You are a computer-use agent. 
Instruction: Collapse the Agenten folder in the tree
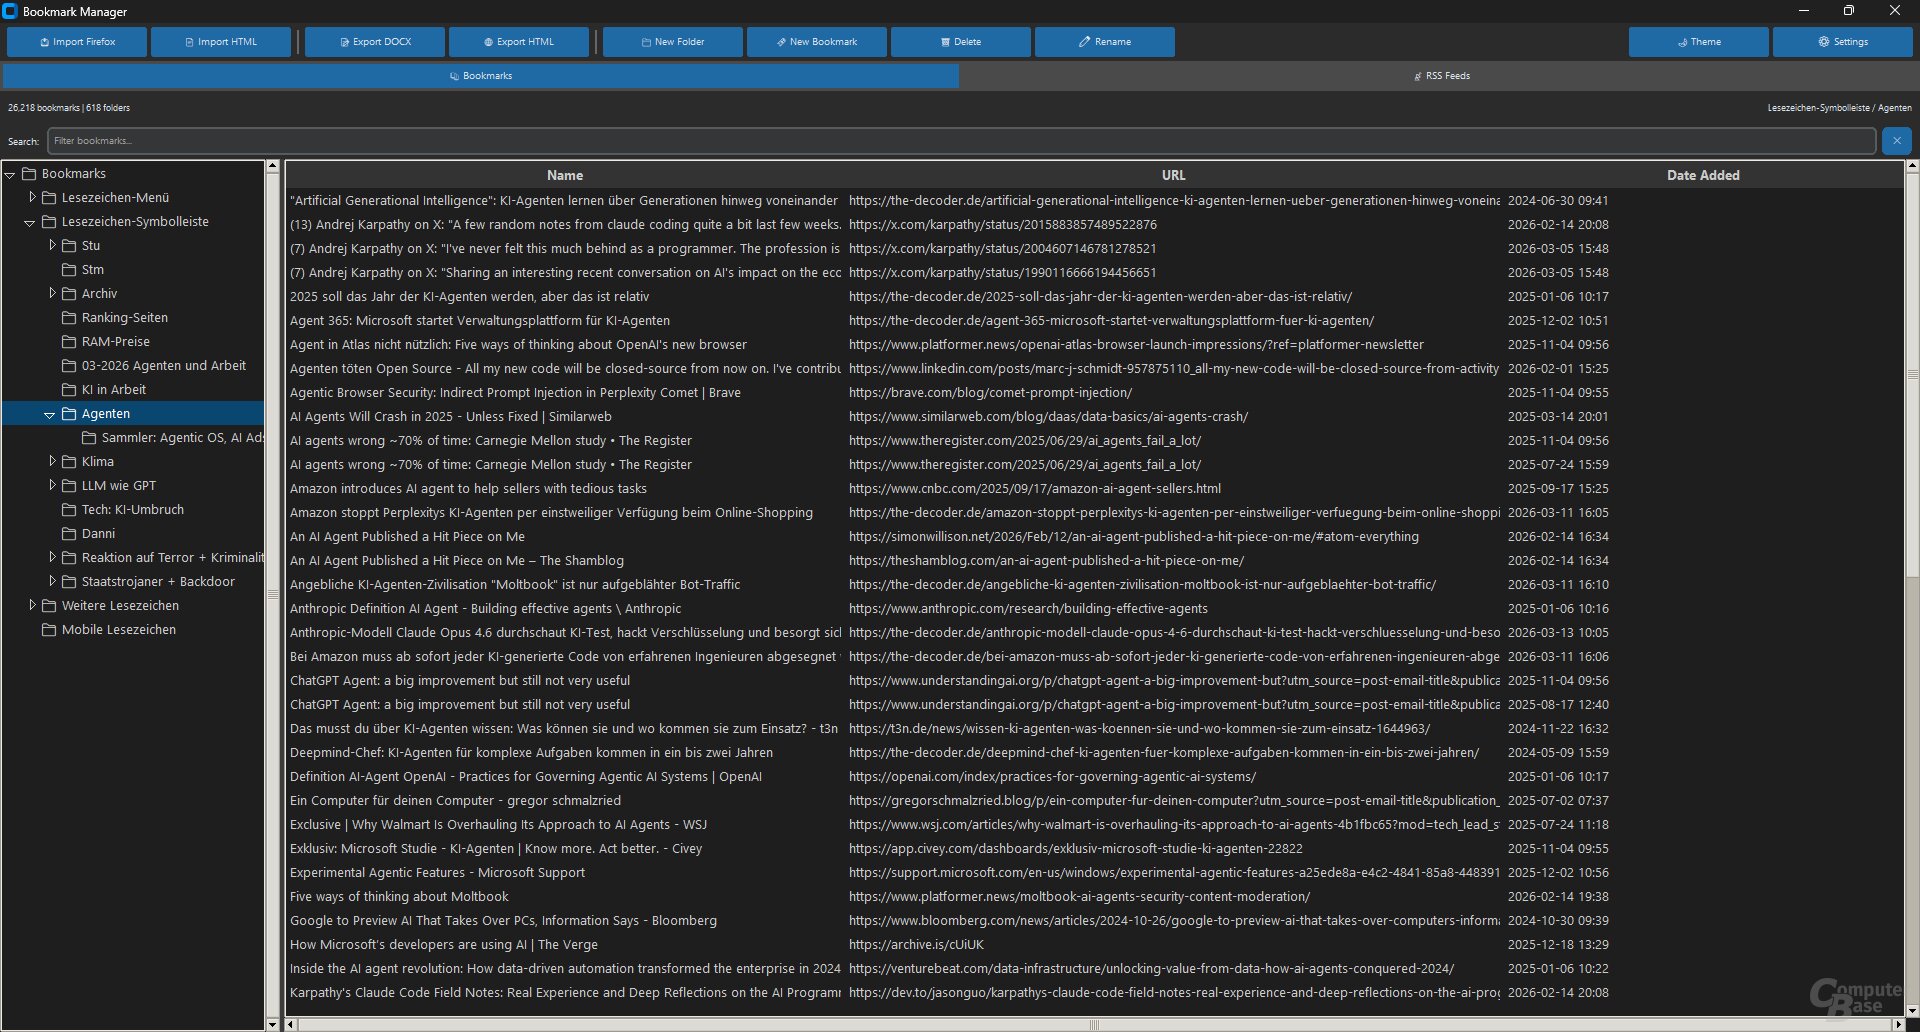coord(50,414)
